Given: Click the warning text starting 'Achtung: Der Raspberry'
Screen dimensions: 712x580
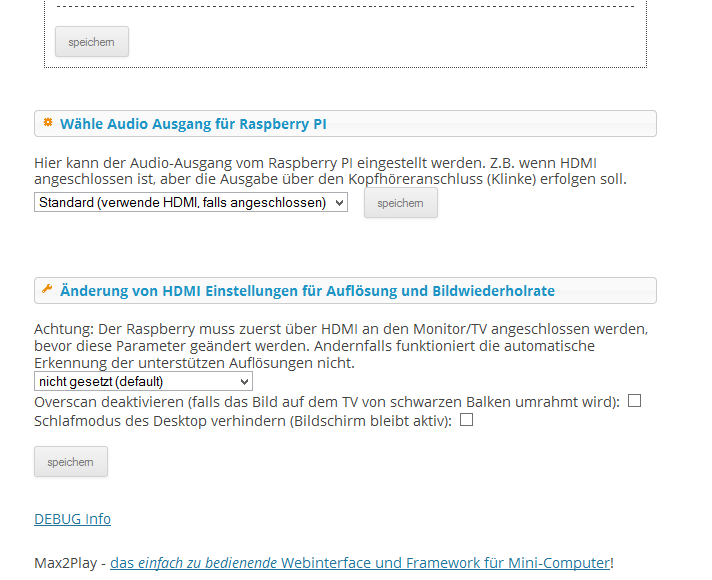Looking at the screenshot, I should 341,346.
